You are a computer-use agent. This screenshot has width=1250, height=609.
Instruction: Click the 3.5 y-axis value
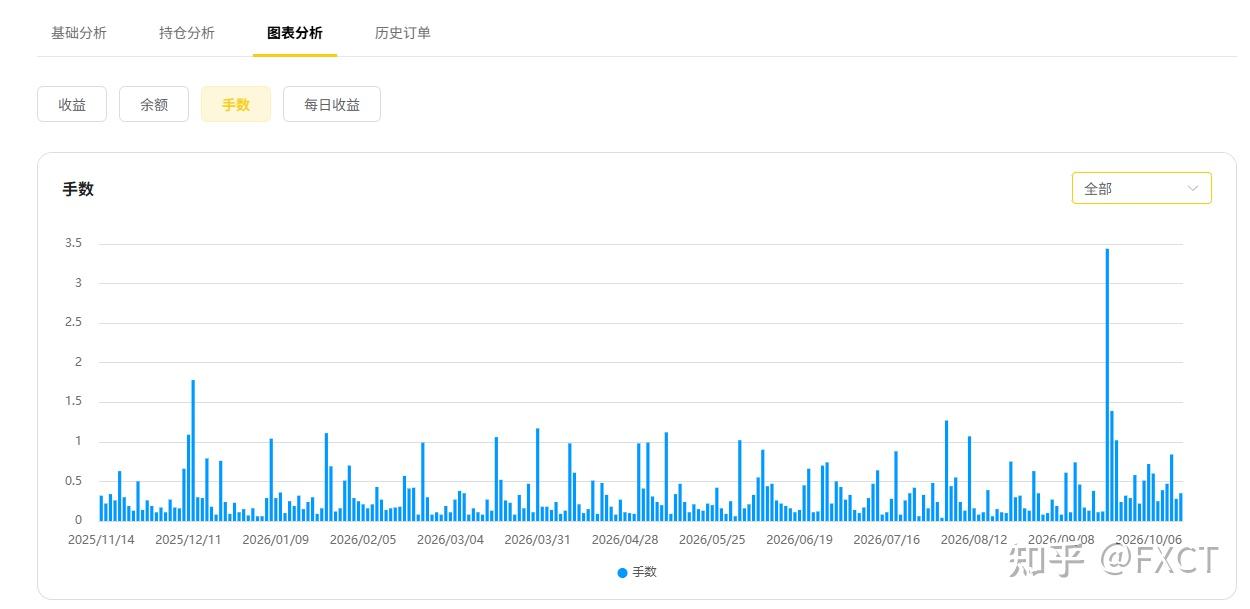tap(73, 244)
